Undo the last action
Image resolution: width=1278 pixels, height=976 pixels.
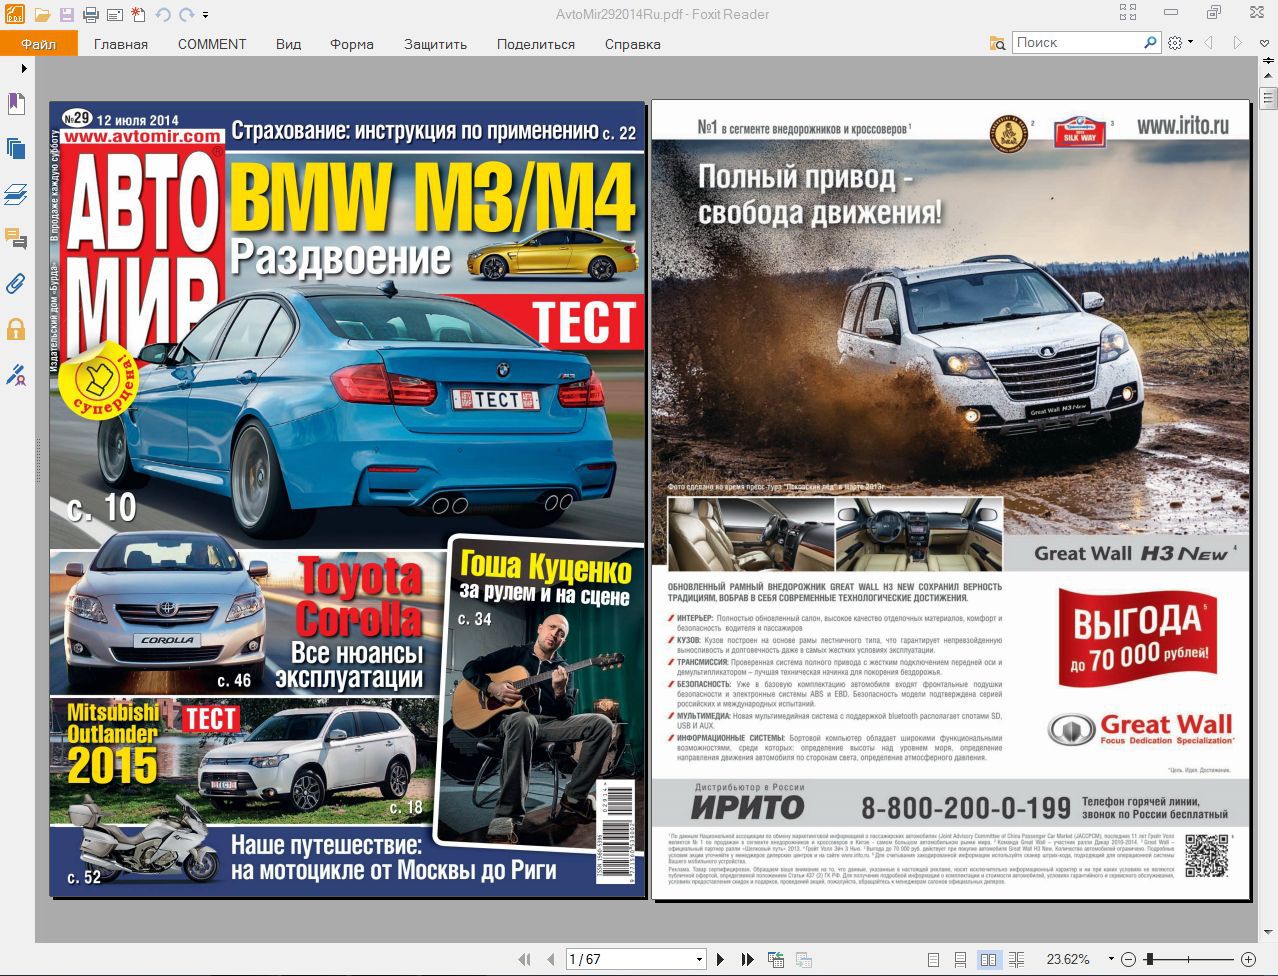point(162,15)
